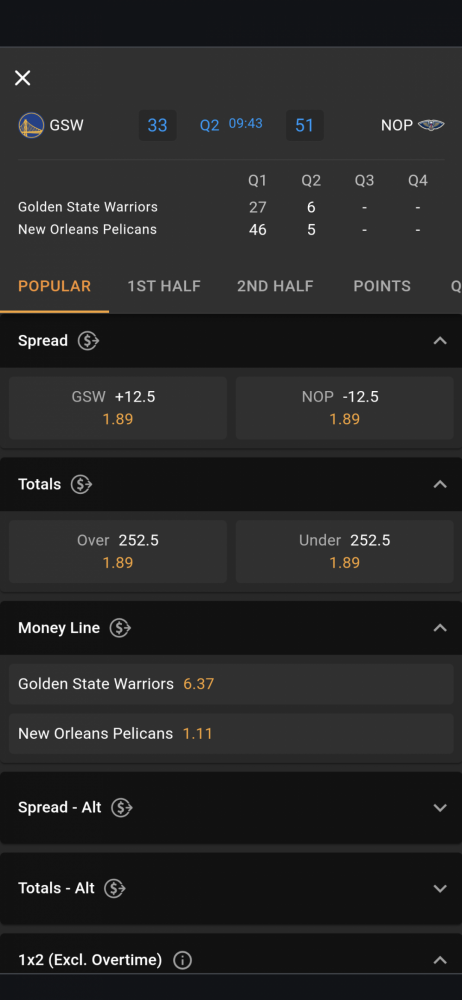This screenshot has width=462, height=1000.
Task: Click cash-out icon next to Spread
Action: [x=88, y=341]
